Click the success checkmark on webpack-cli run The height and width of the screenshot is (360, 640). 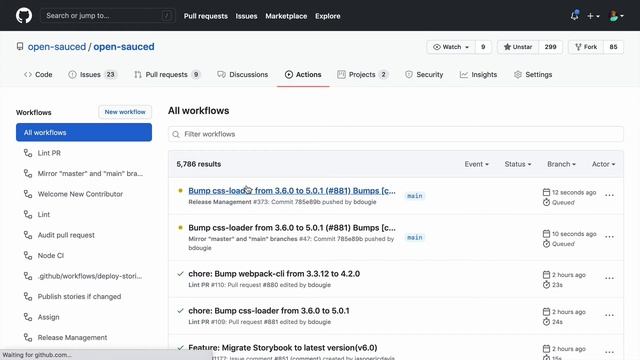coord(180,273)
